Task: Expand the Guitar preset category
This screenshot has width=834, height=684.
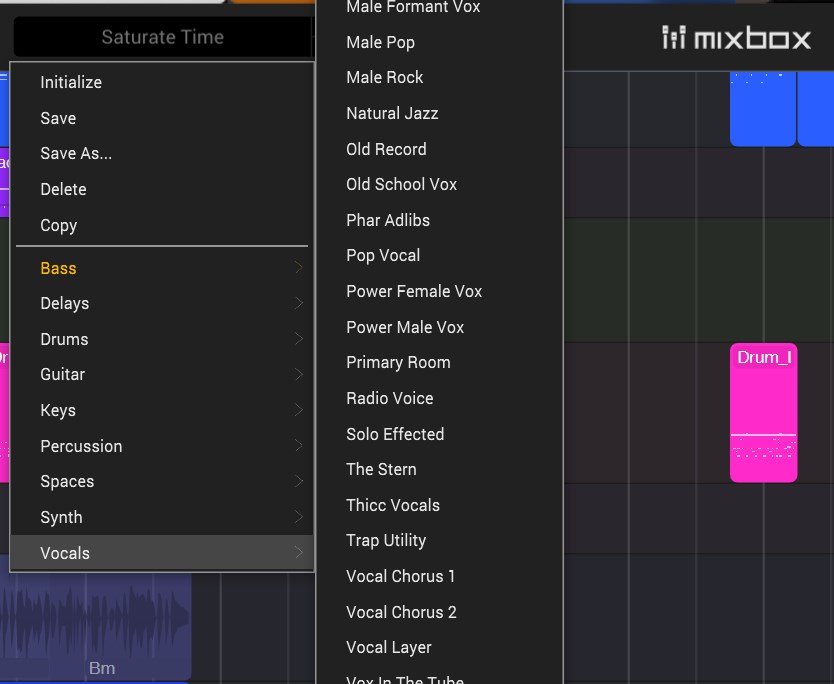Action: point(62,374)
